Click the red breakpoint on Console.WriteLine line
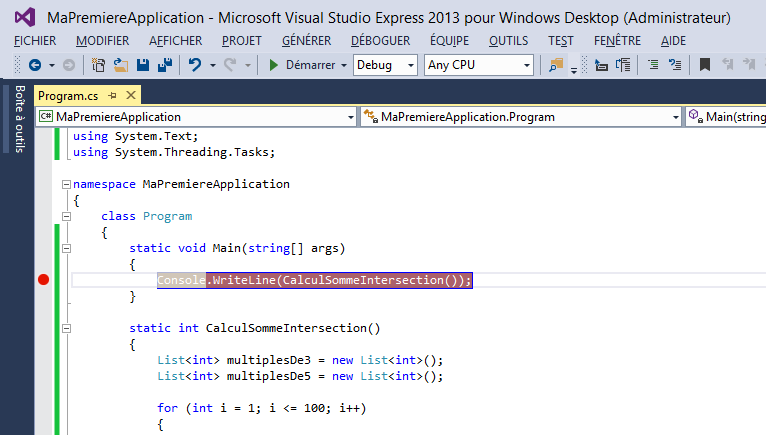The height and width of the screenshot is (435, 766). tap(43, 280)
